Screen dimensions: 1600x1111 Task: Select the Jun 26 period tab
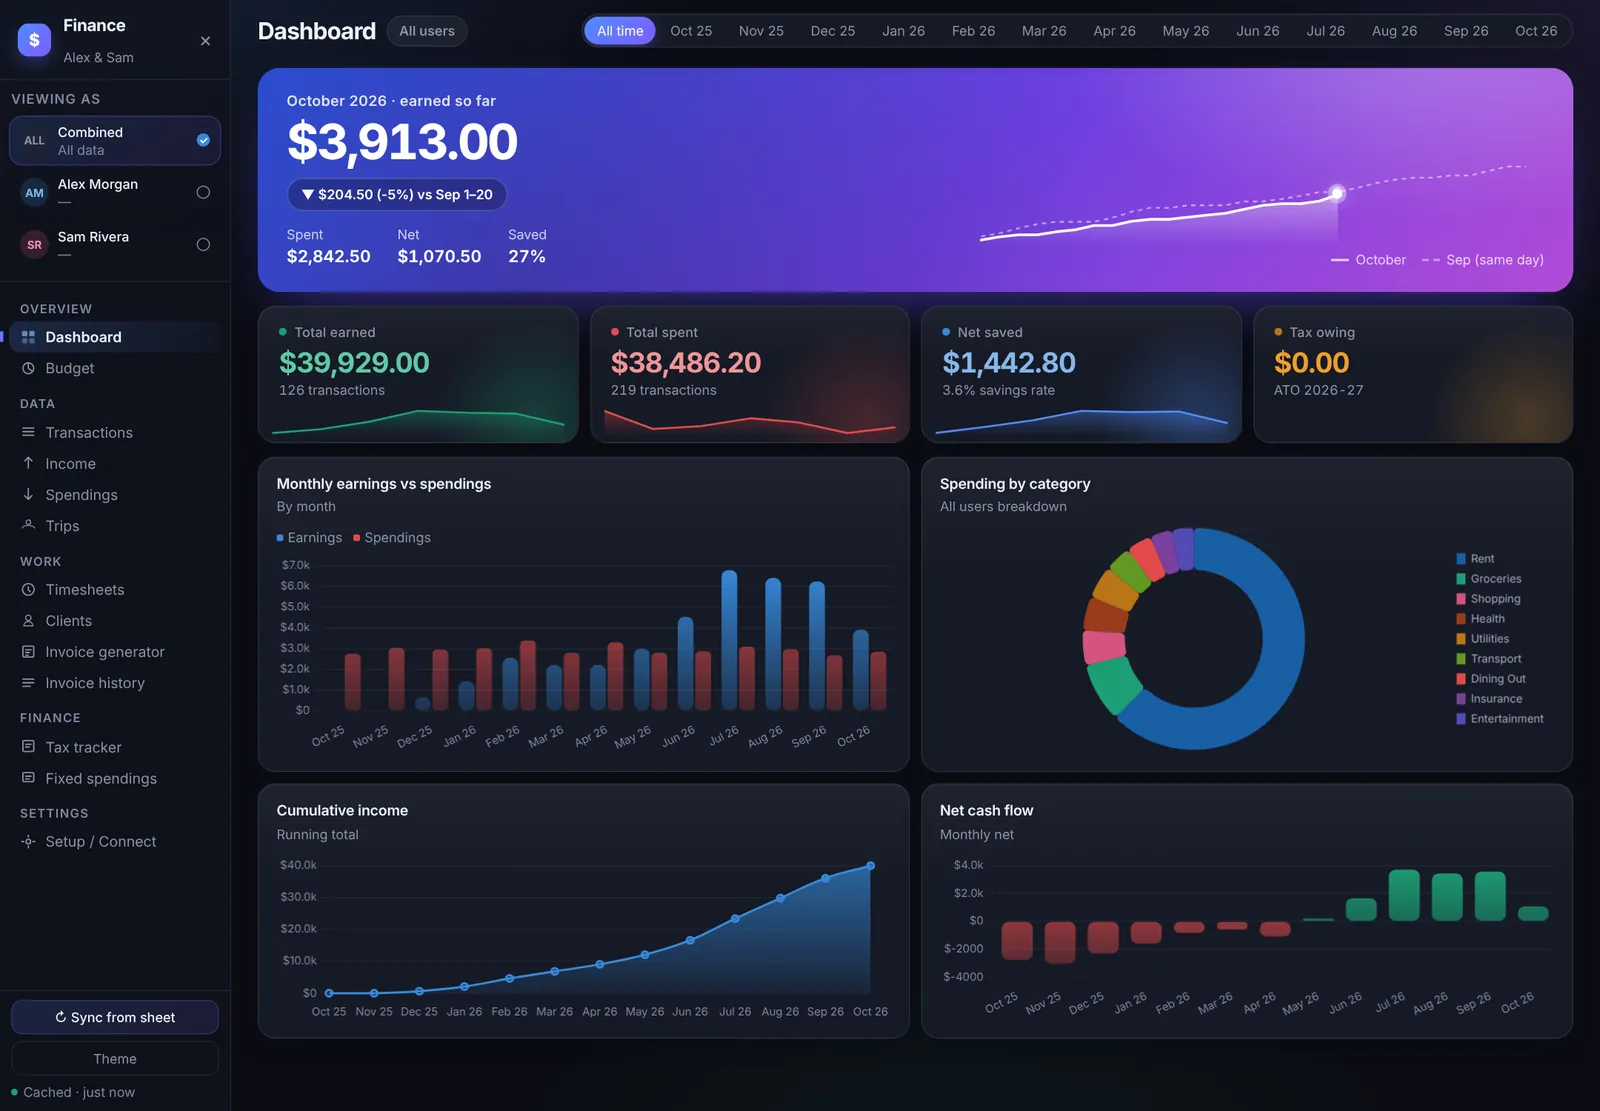tap(1257, 31)
